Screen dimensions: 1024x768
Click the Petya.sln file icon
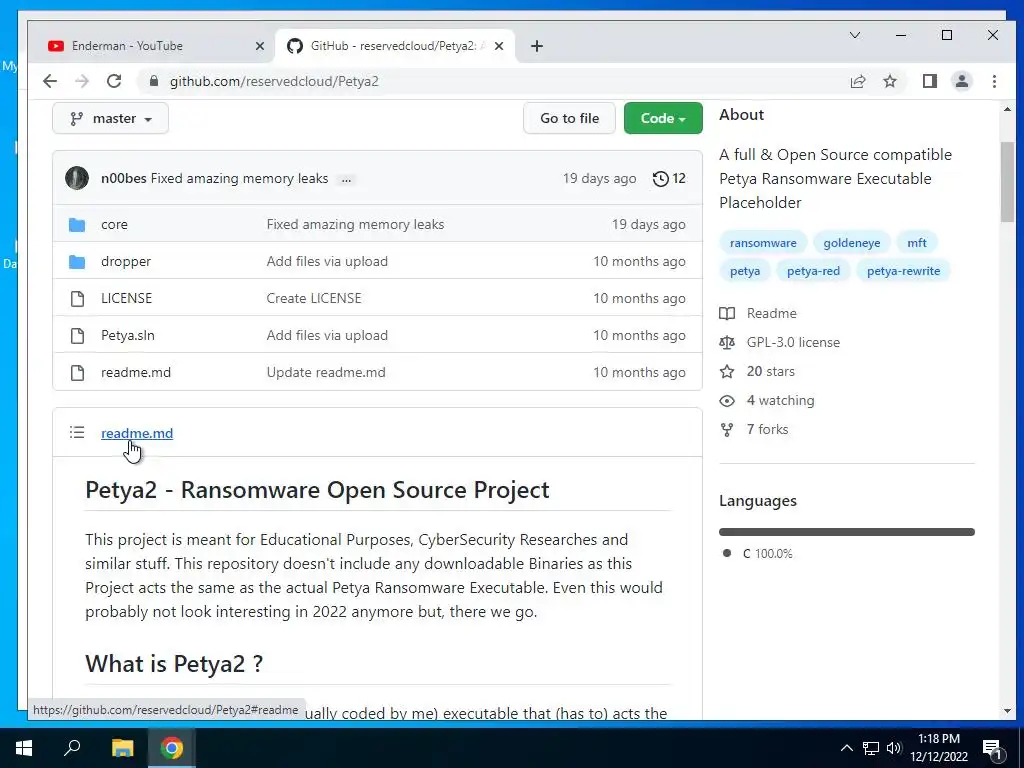click(77, 336)
